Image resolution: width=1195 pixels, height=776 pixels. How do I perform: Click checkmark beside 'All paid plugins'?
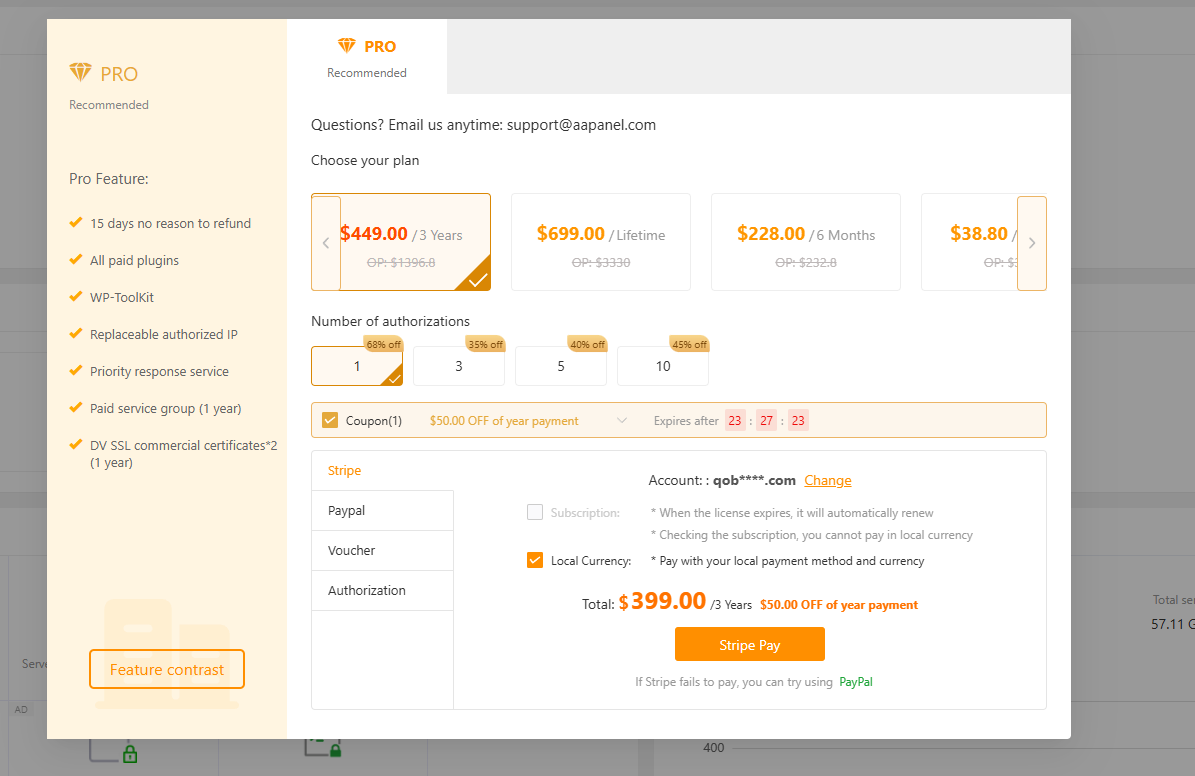coord(75,259)
